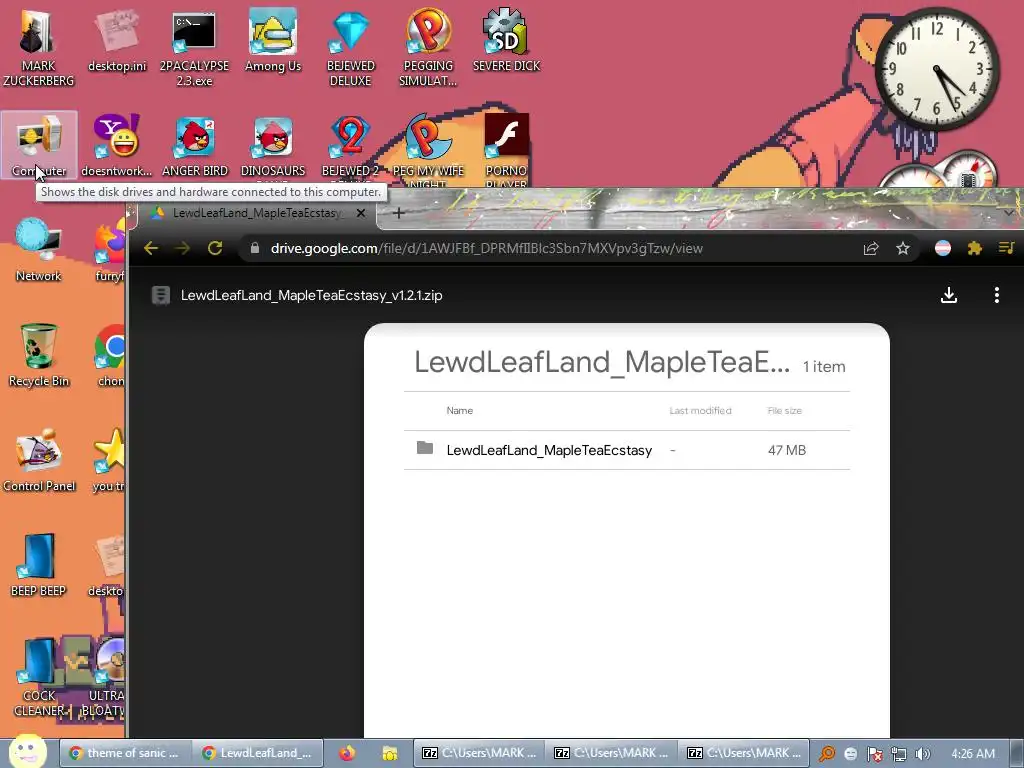Sort by the Name column header

coord(460,411)
